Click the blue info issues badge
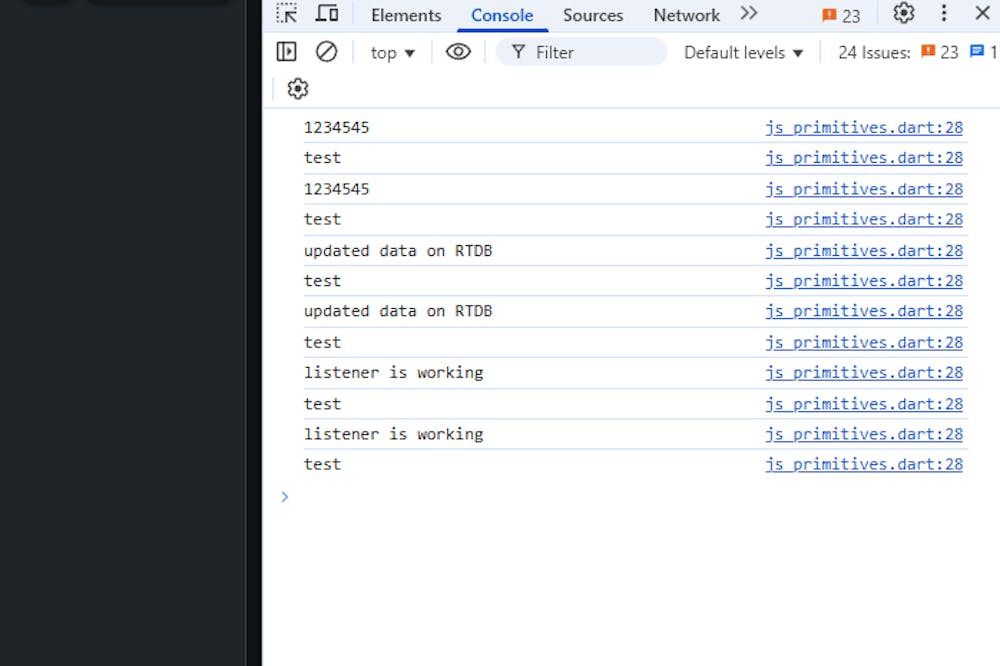The width and height of the screenshot is (1000, 666). pyautogui.click(x=983, y=52)
